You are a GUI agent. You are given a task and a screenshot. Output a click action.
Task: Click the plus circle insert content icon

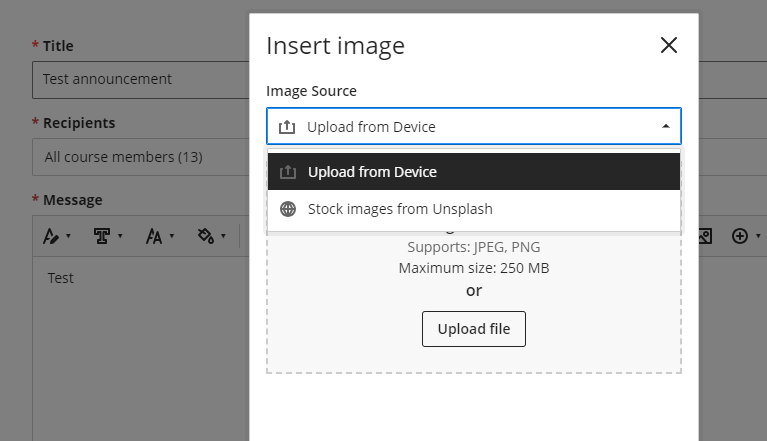[x=740, y=236]
